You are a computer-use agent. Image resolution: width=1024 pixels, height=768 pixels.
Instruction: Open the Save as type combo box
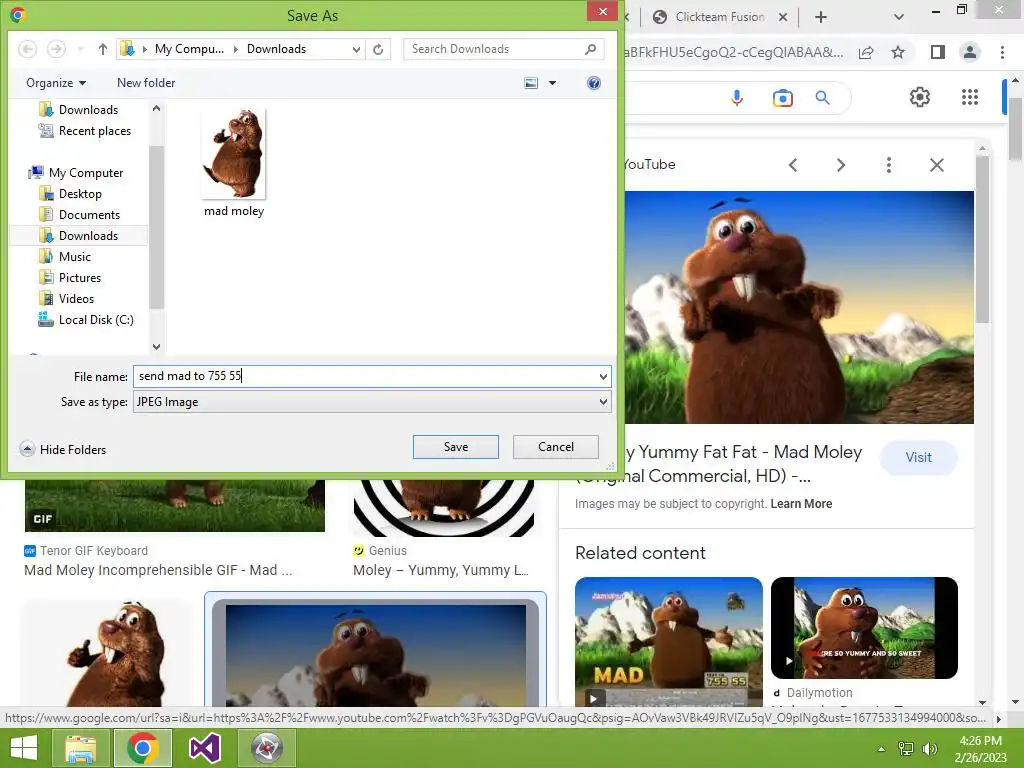click(372, 402)
